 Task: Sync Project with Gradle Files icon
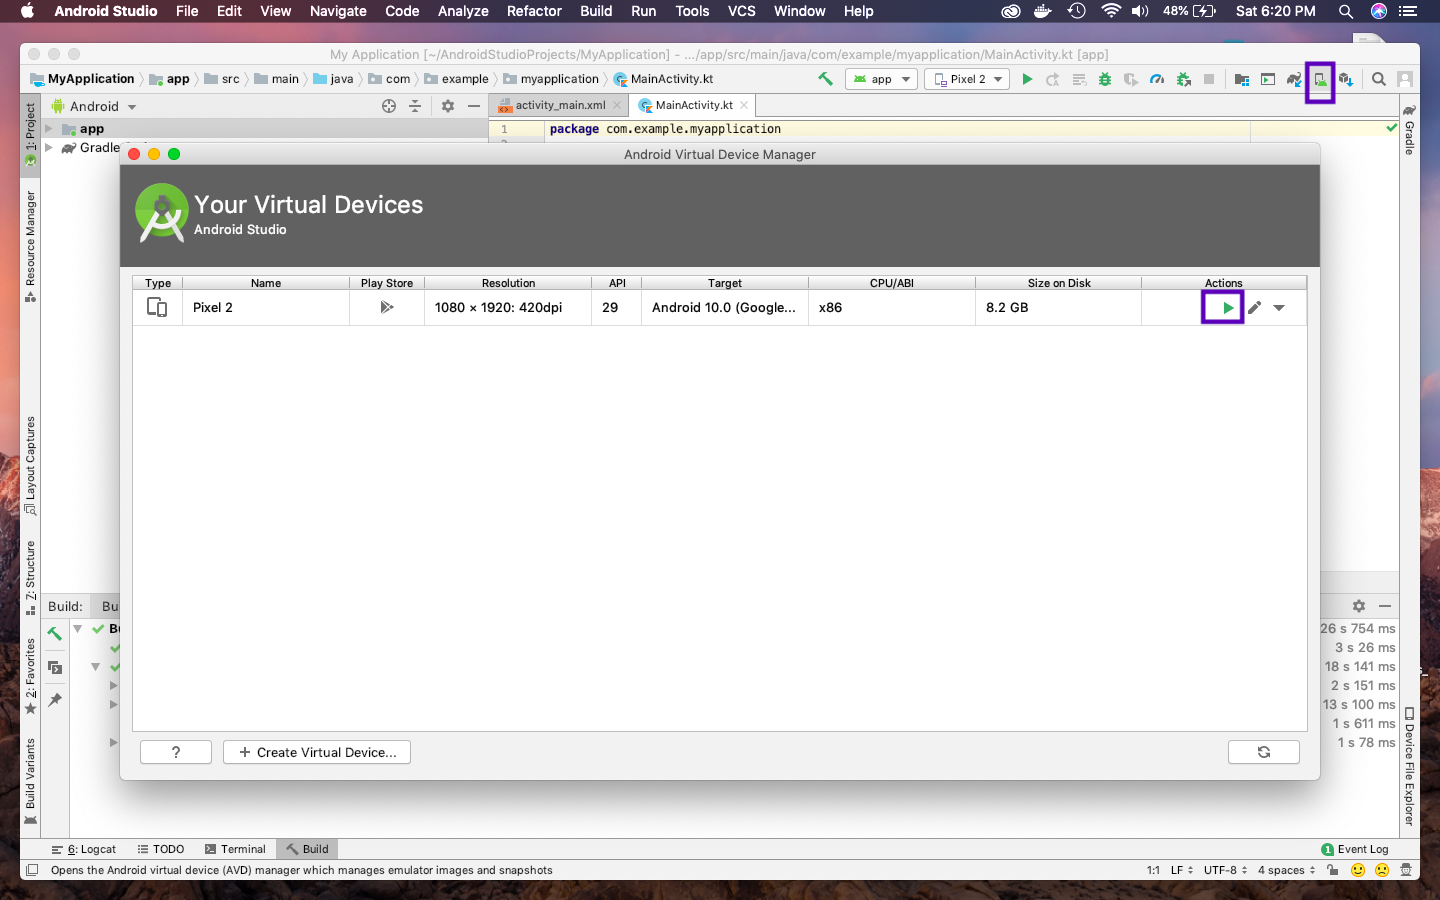tap(1294, 80)
